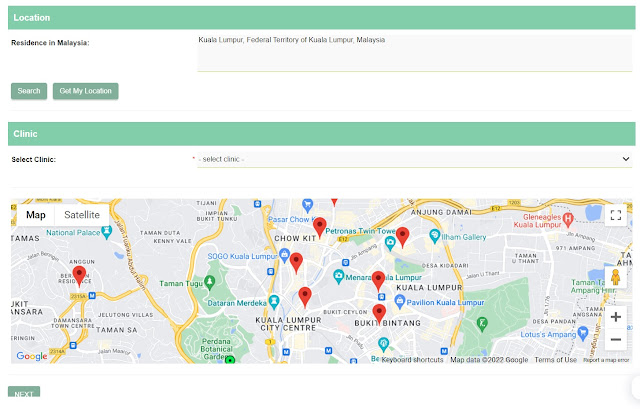The height and width of the screenshot is (409, 640).
Task: Zoom out on the map
Action: (616, 340)
